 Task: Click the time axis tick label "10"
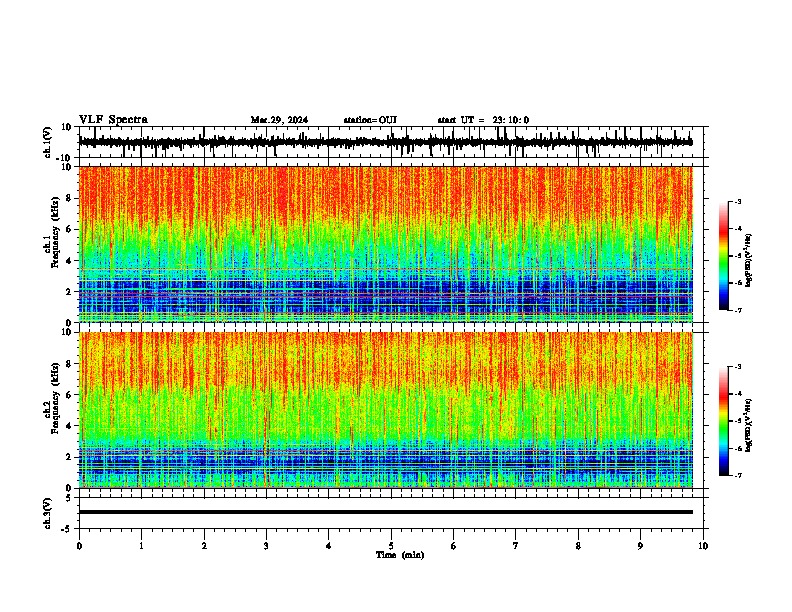(x=703, y=546)
